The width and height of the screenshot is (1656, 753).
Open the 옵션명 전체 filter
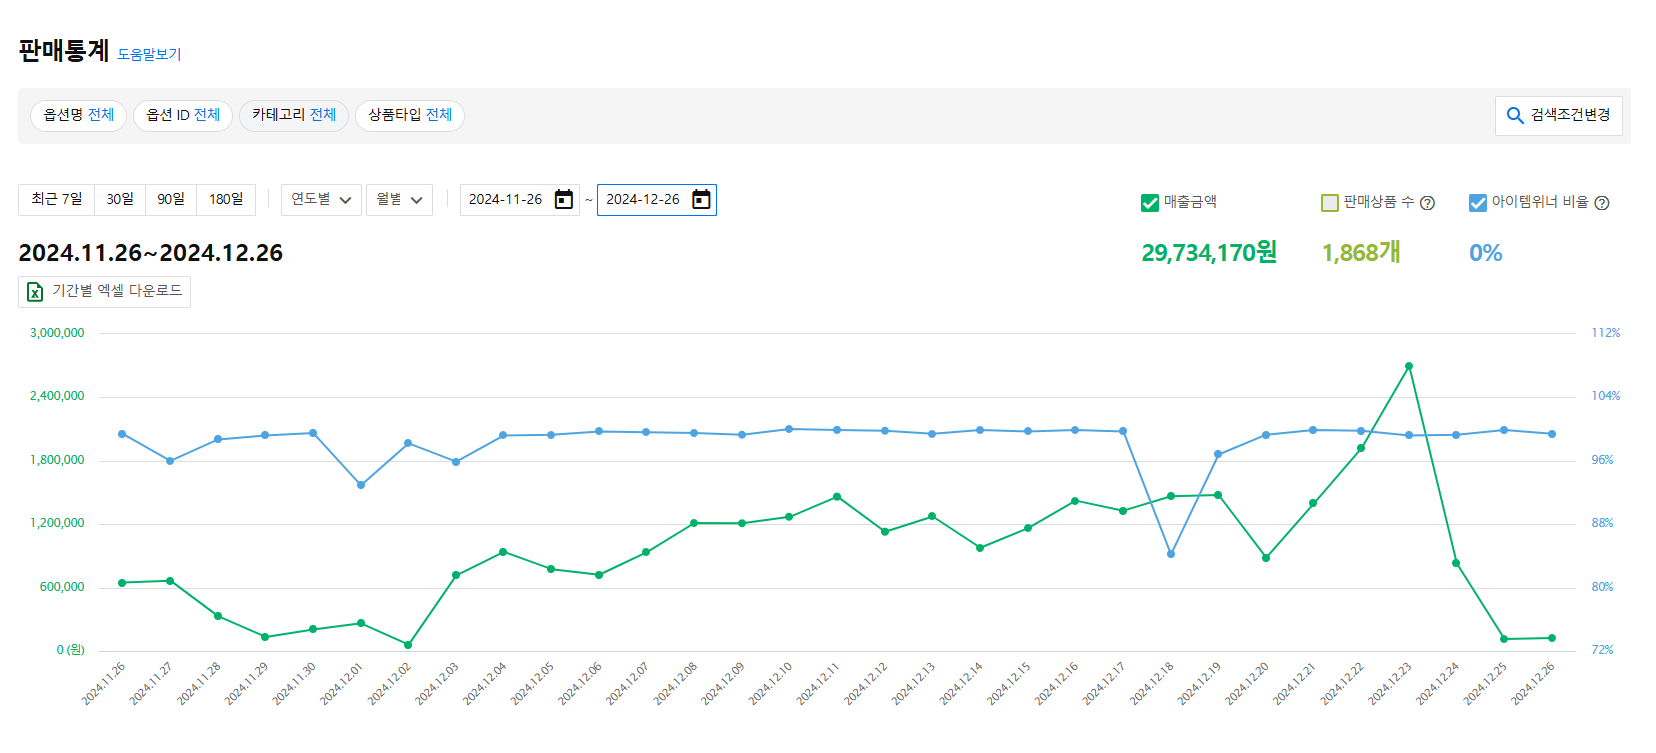[79, 115]
